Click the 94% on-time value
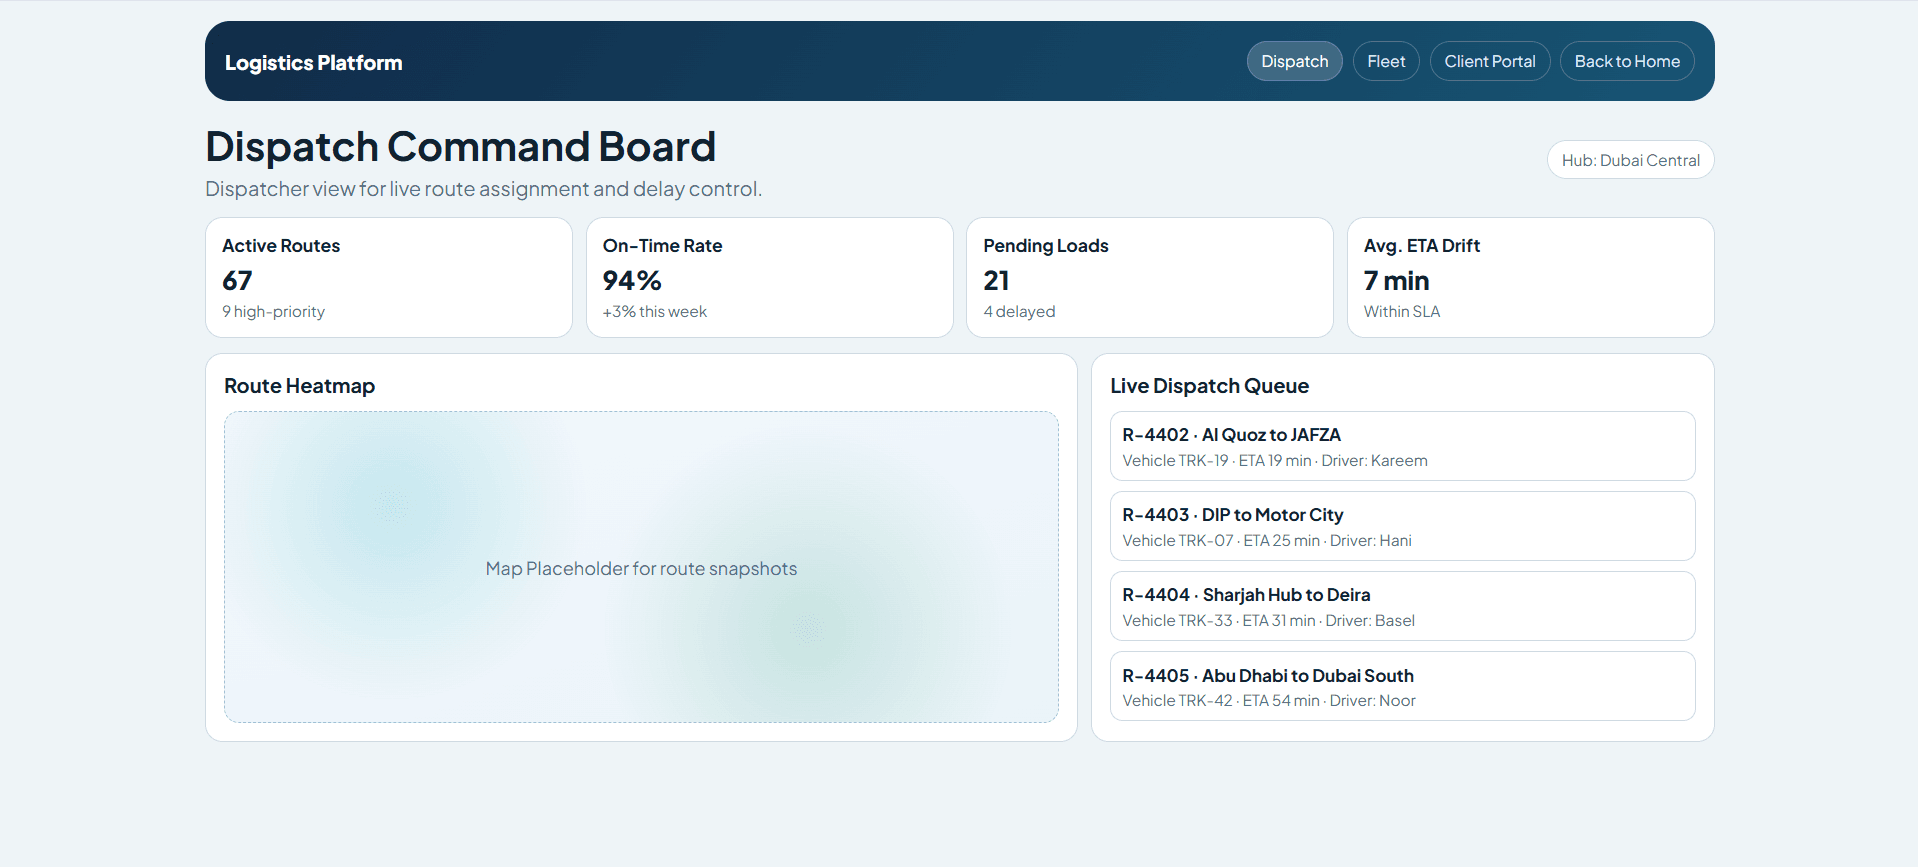This screenshot has height=867, width=1918. pyautogui.click(x=632, y=281)
